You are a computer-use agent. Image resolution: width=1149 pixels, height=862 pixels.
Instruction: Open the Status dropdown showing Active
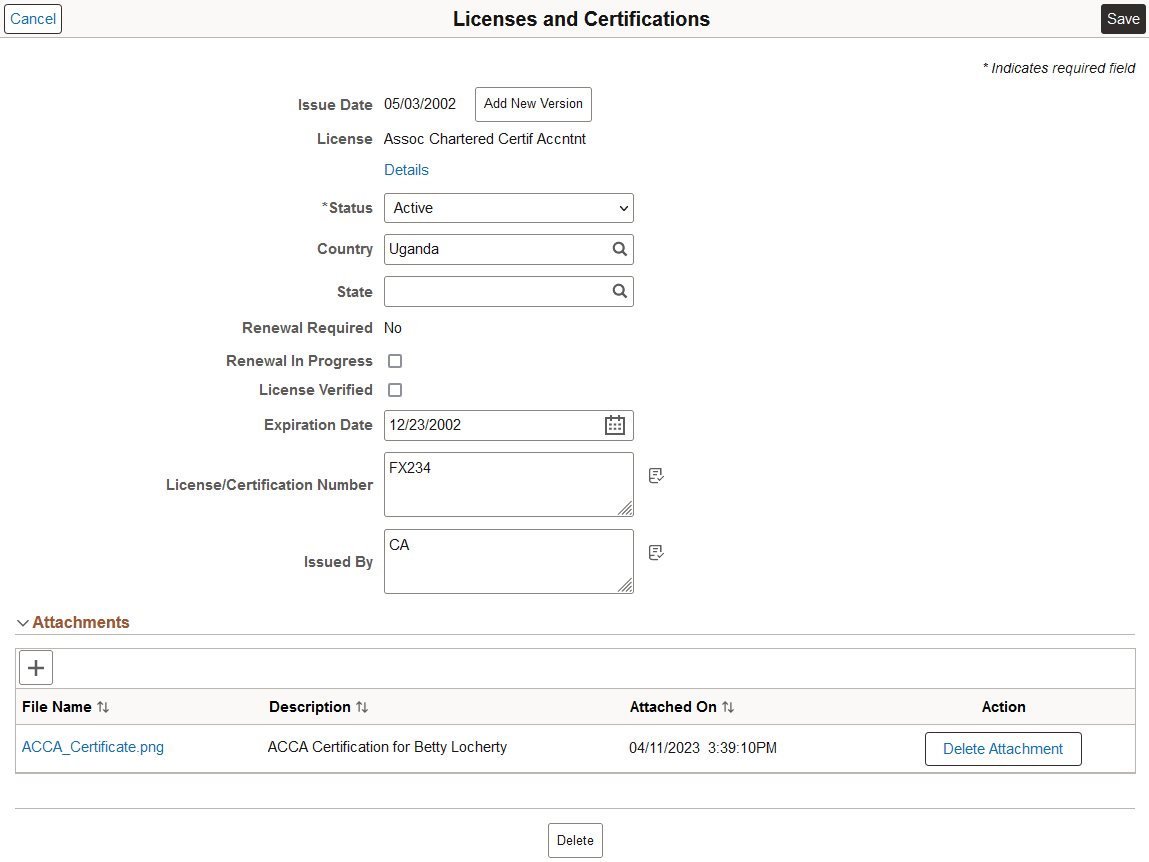pyautogui.click(x=509, y=208)
